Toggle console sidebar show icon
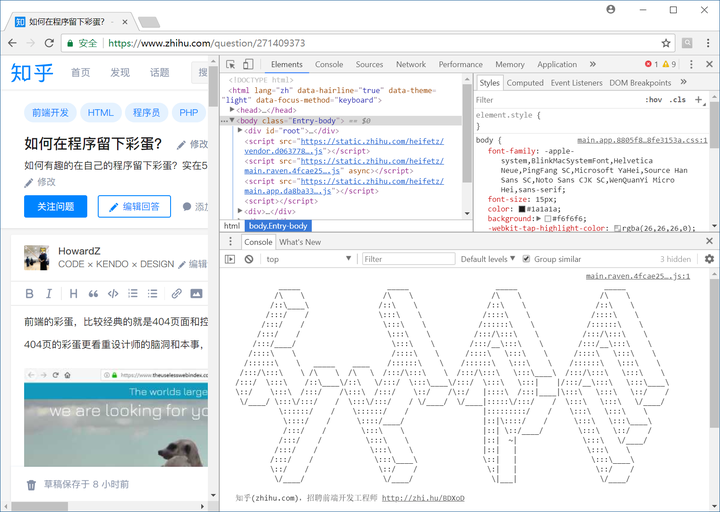The width and height of the screenshot is (720, 512). (230, 259)
